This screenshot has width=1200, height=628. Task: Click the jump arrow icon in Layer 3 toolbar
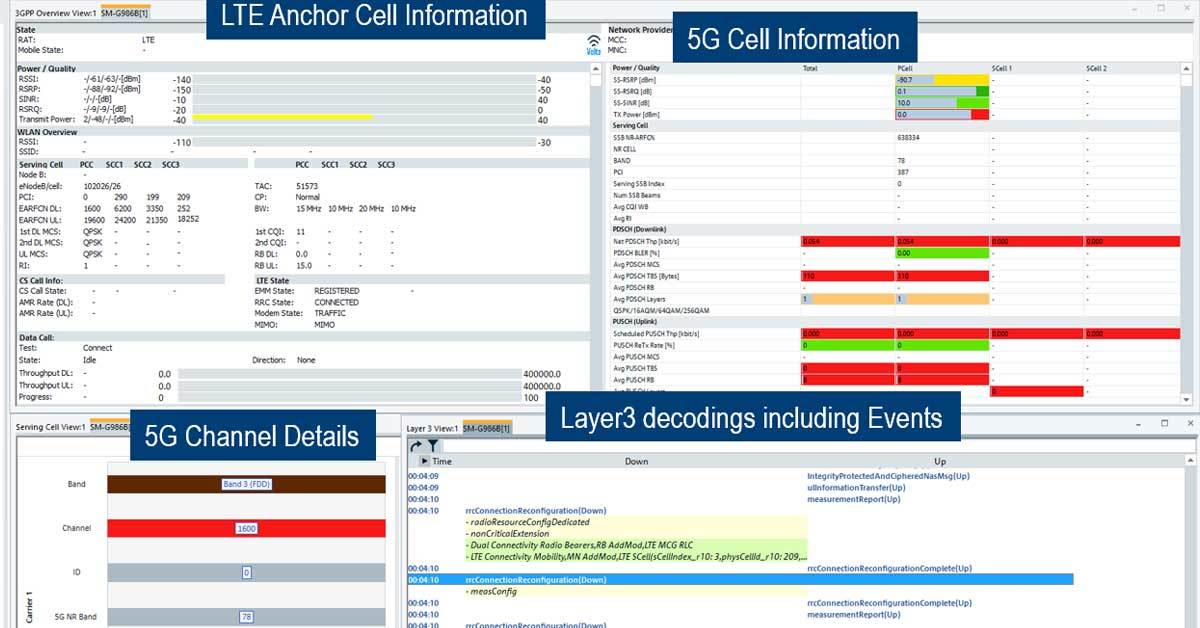[x=416, y=446]
